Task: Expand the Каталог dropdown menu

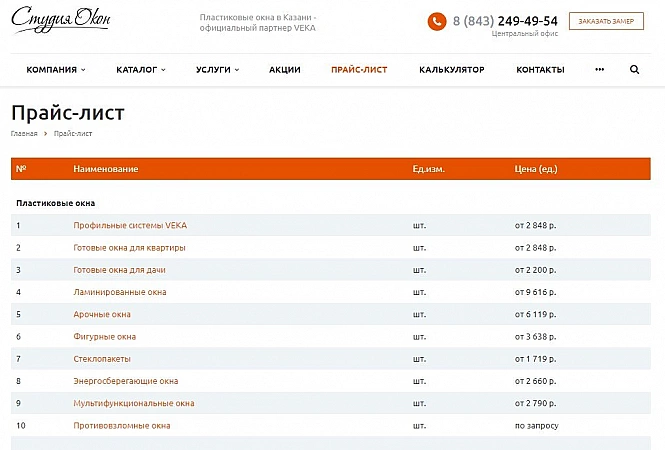Action: click(140, 70)
